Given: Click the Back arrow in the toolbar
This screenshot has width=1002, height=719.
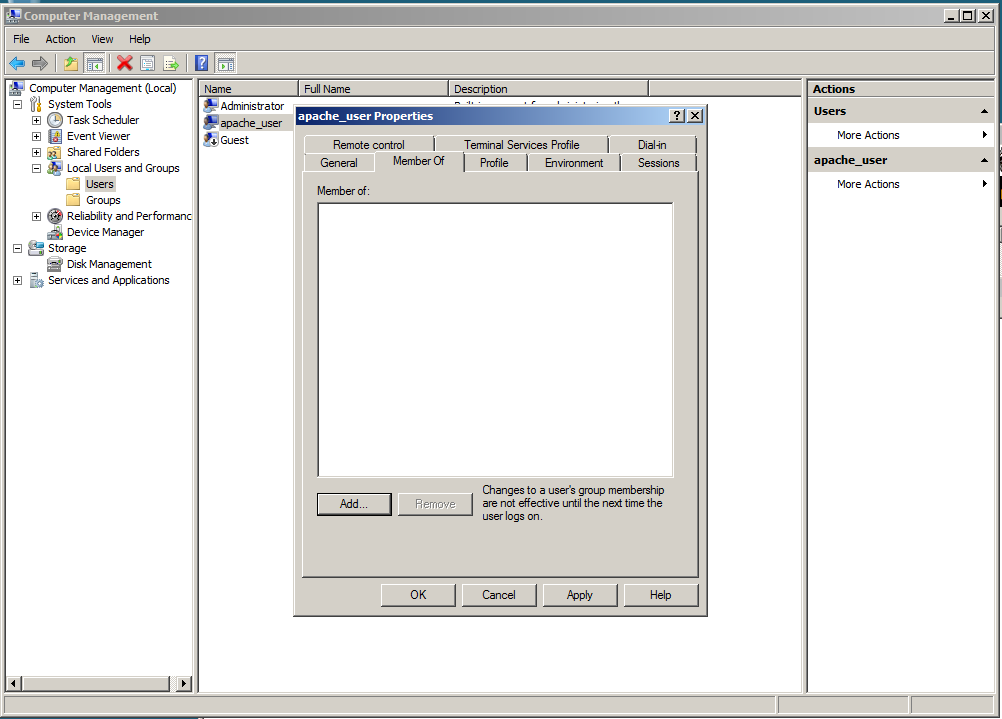Looking at the screenshot, I should (17, 63).
